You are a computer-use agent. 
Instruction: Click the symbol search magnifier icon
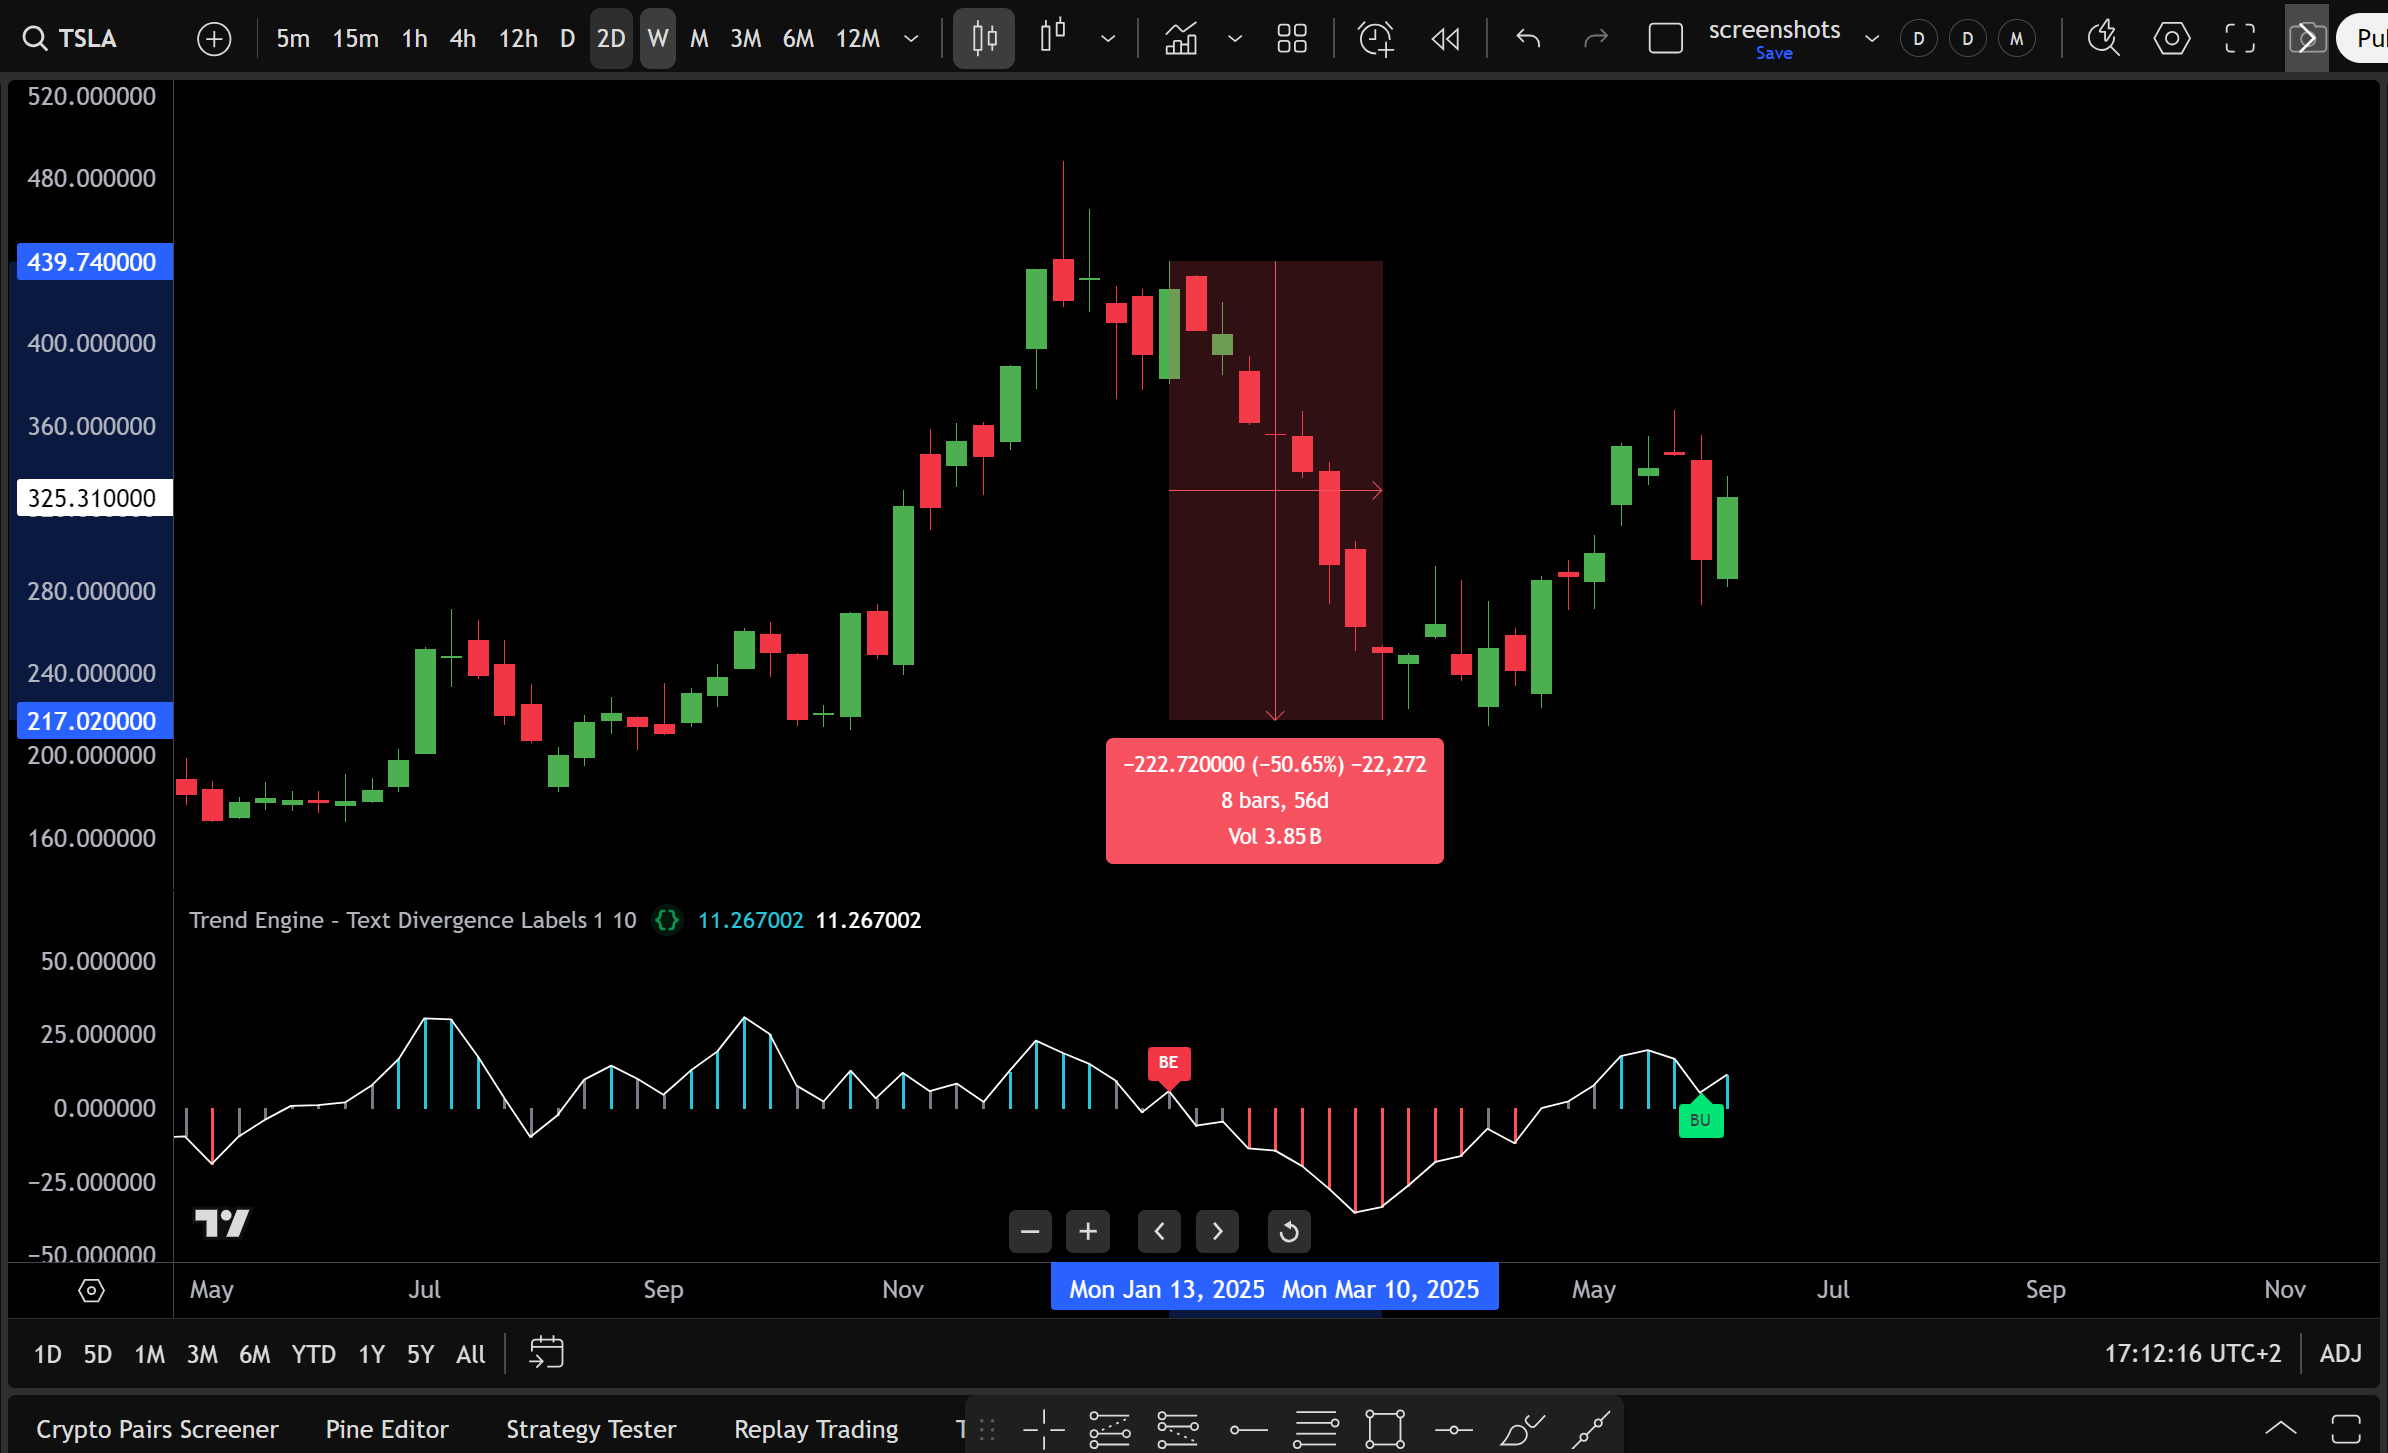[34, 39]
